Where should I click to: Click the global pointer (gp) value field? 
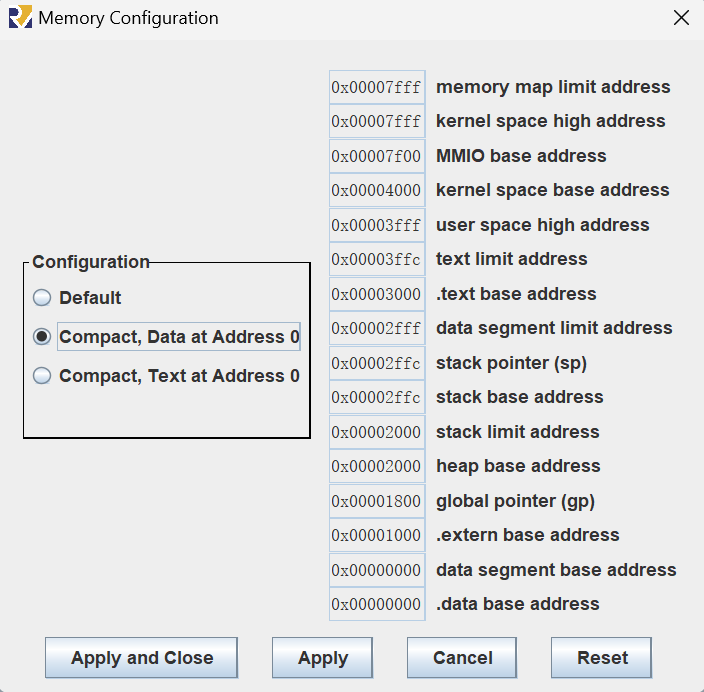click(377, 501)
